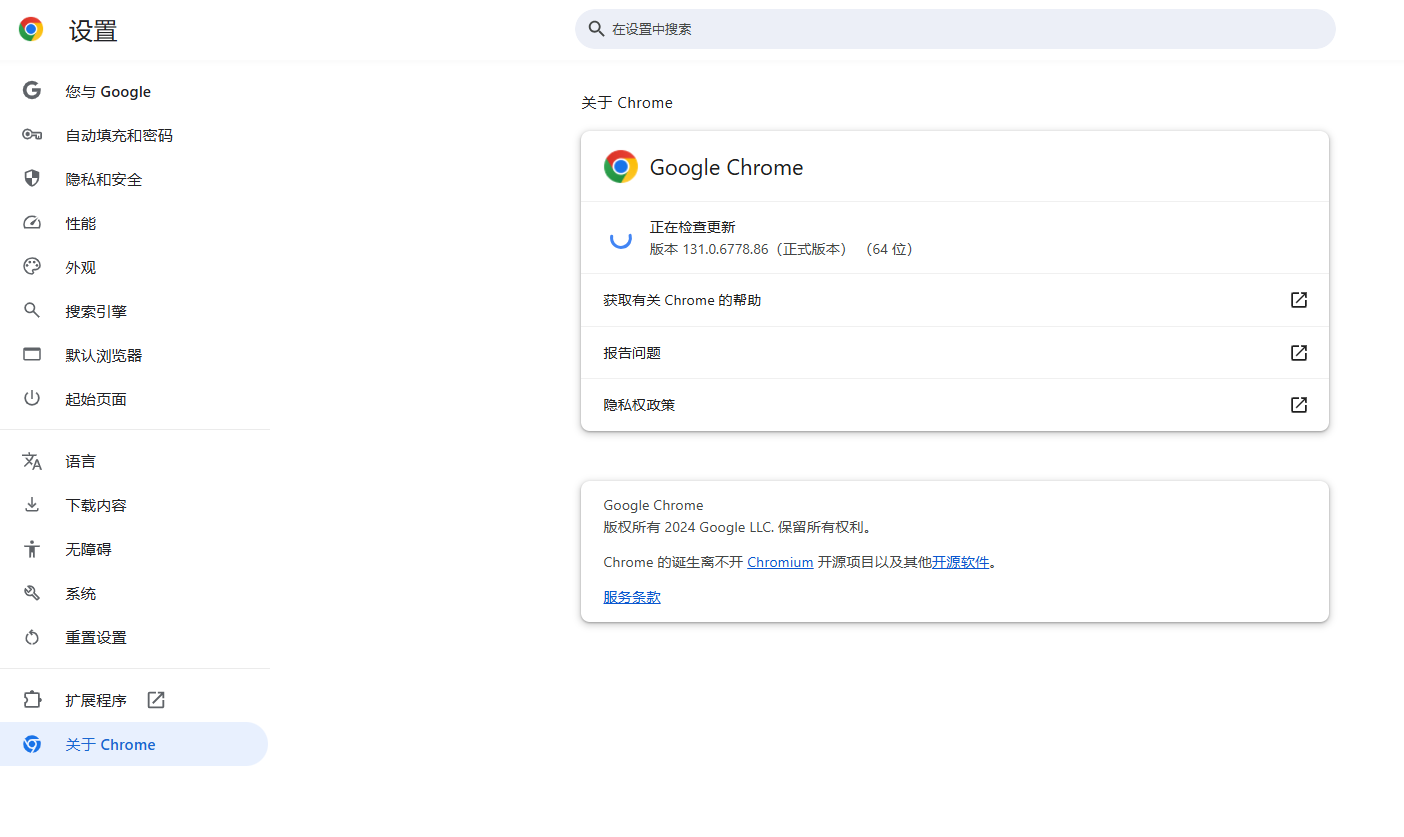The image size is (1404, 837).
Task: Click the magnifier icon for 搜索引擎
Action: [x=32, y=311]
